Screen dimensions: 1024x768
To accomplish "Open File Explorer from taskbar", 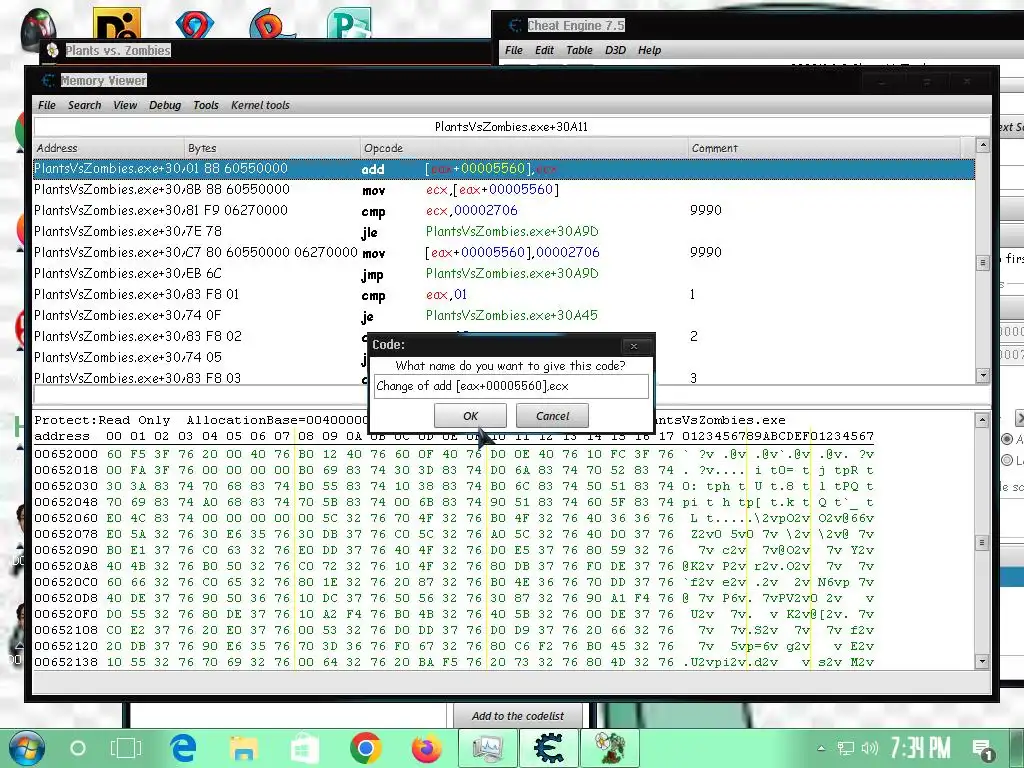I will click(x=244, y=748).
